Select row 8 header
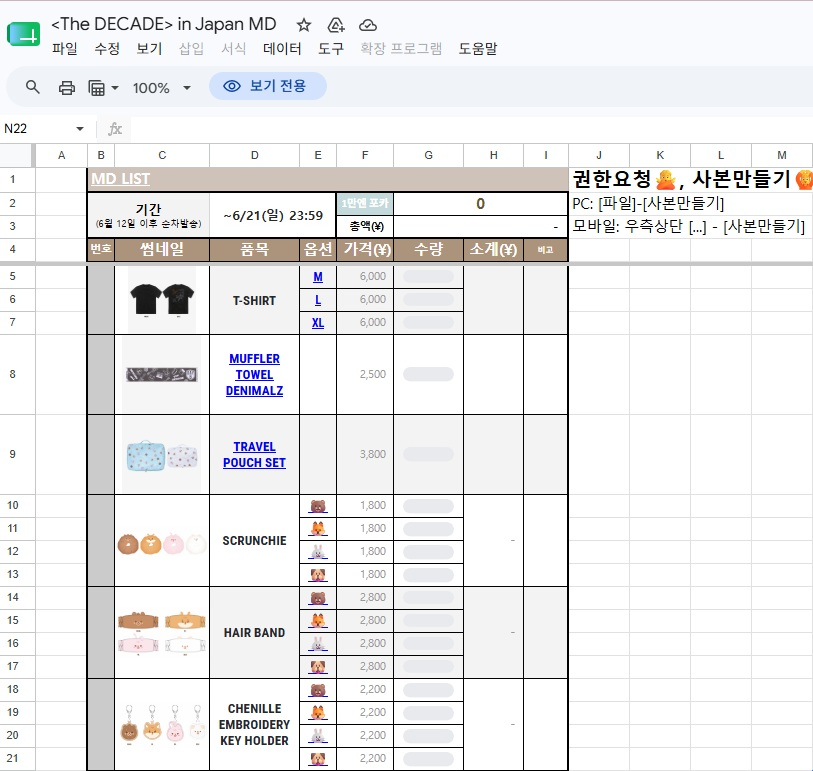The height and width of the screenshot is (771, 813). pyautogui.click(x=17, y=374)
